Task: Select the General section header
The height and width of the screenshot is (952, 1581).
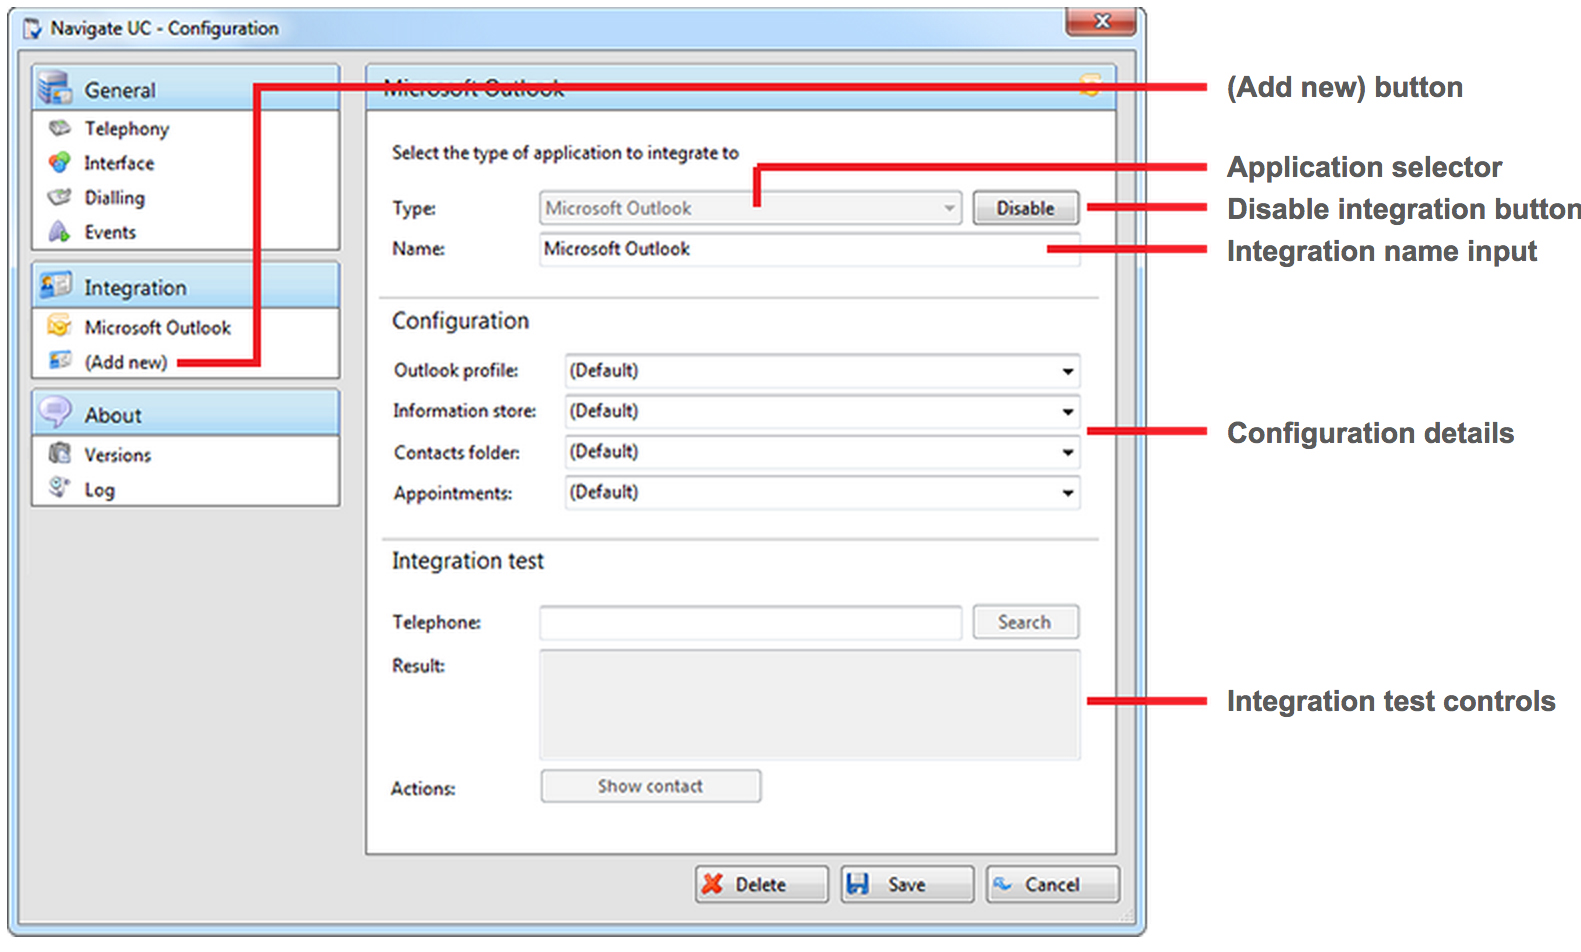Action: click(186, 89)
